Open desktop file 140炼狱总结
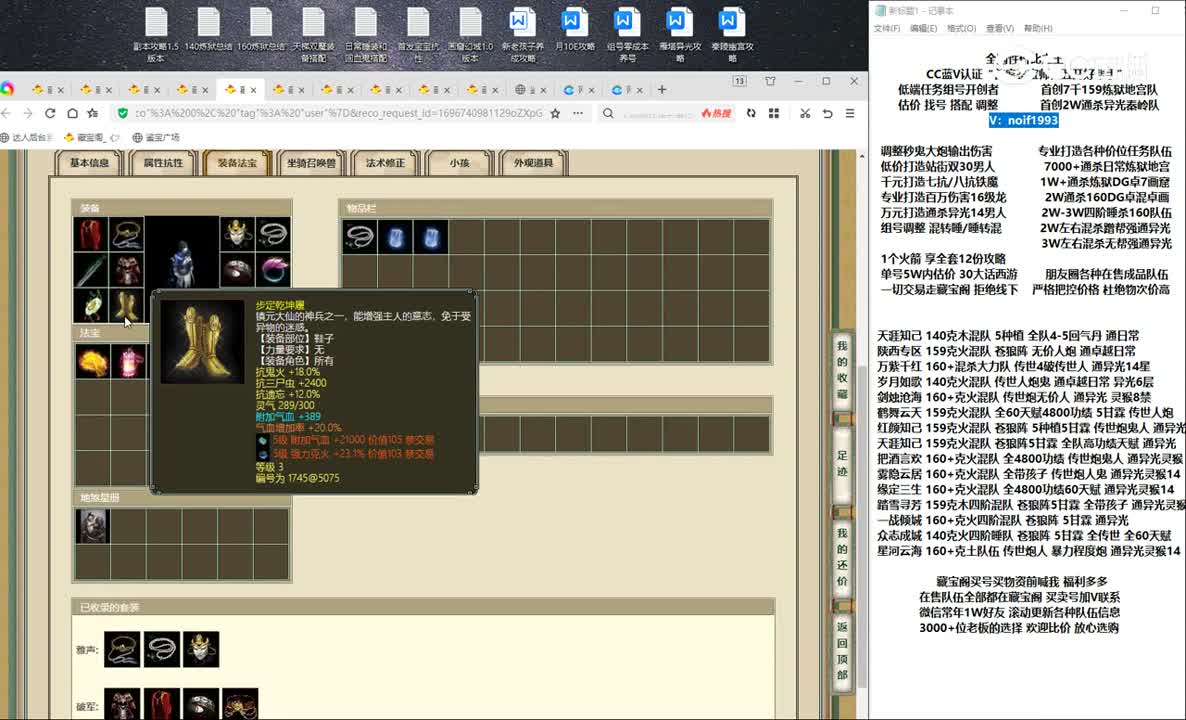1186x720 pixels. point(208,30)
